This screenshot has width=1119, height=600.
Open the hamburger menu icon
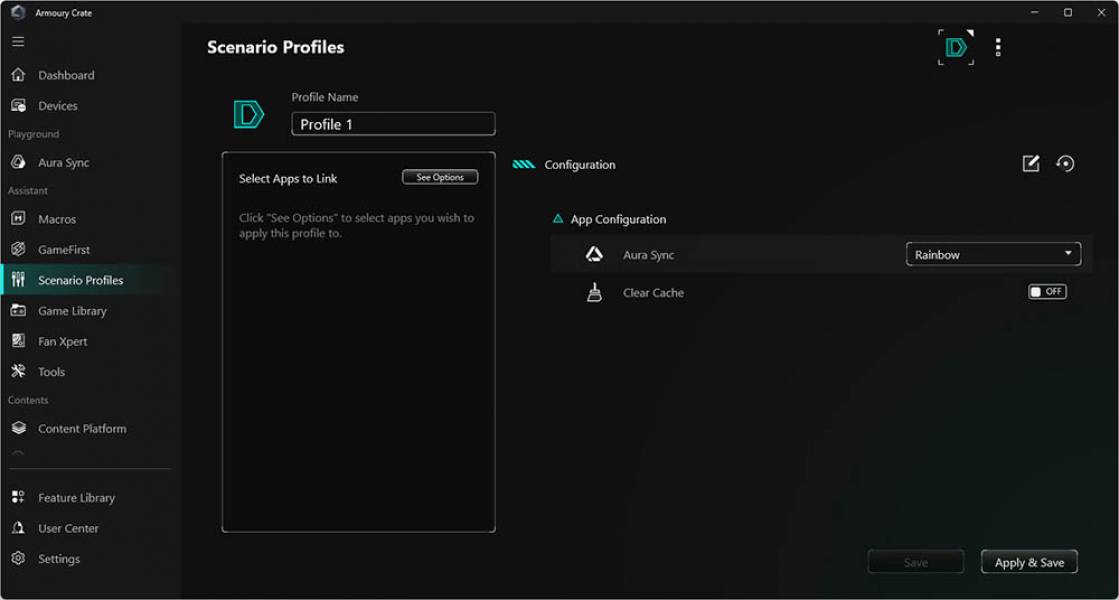(18, 42)
